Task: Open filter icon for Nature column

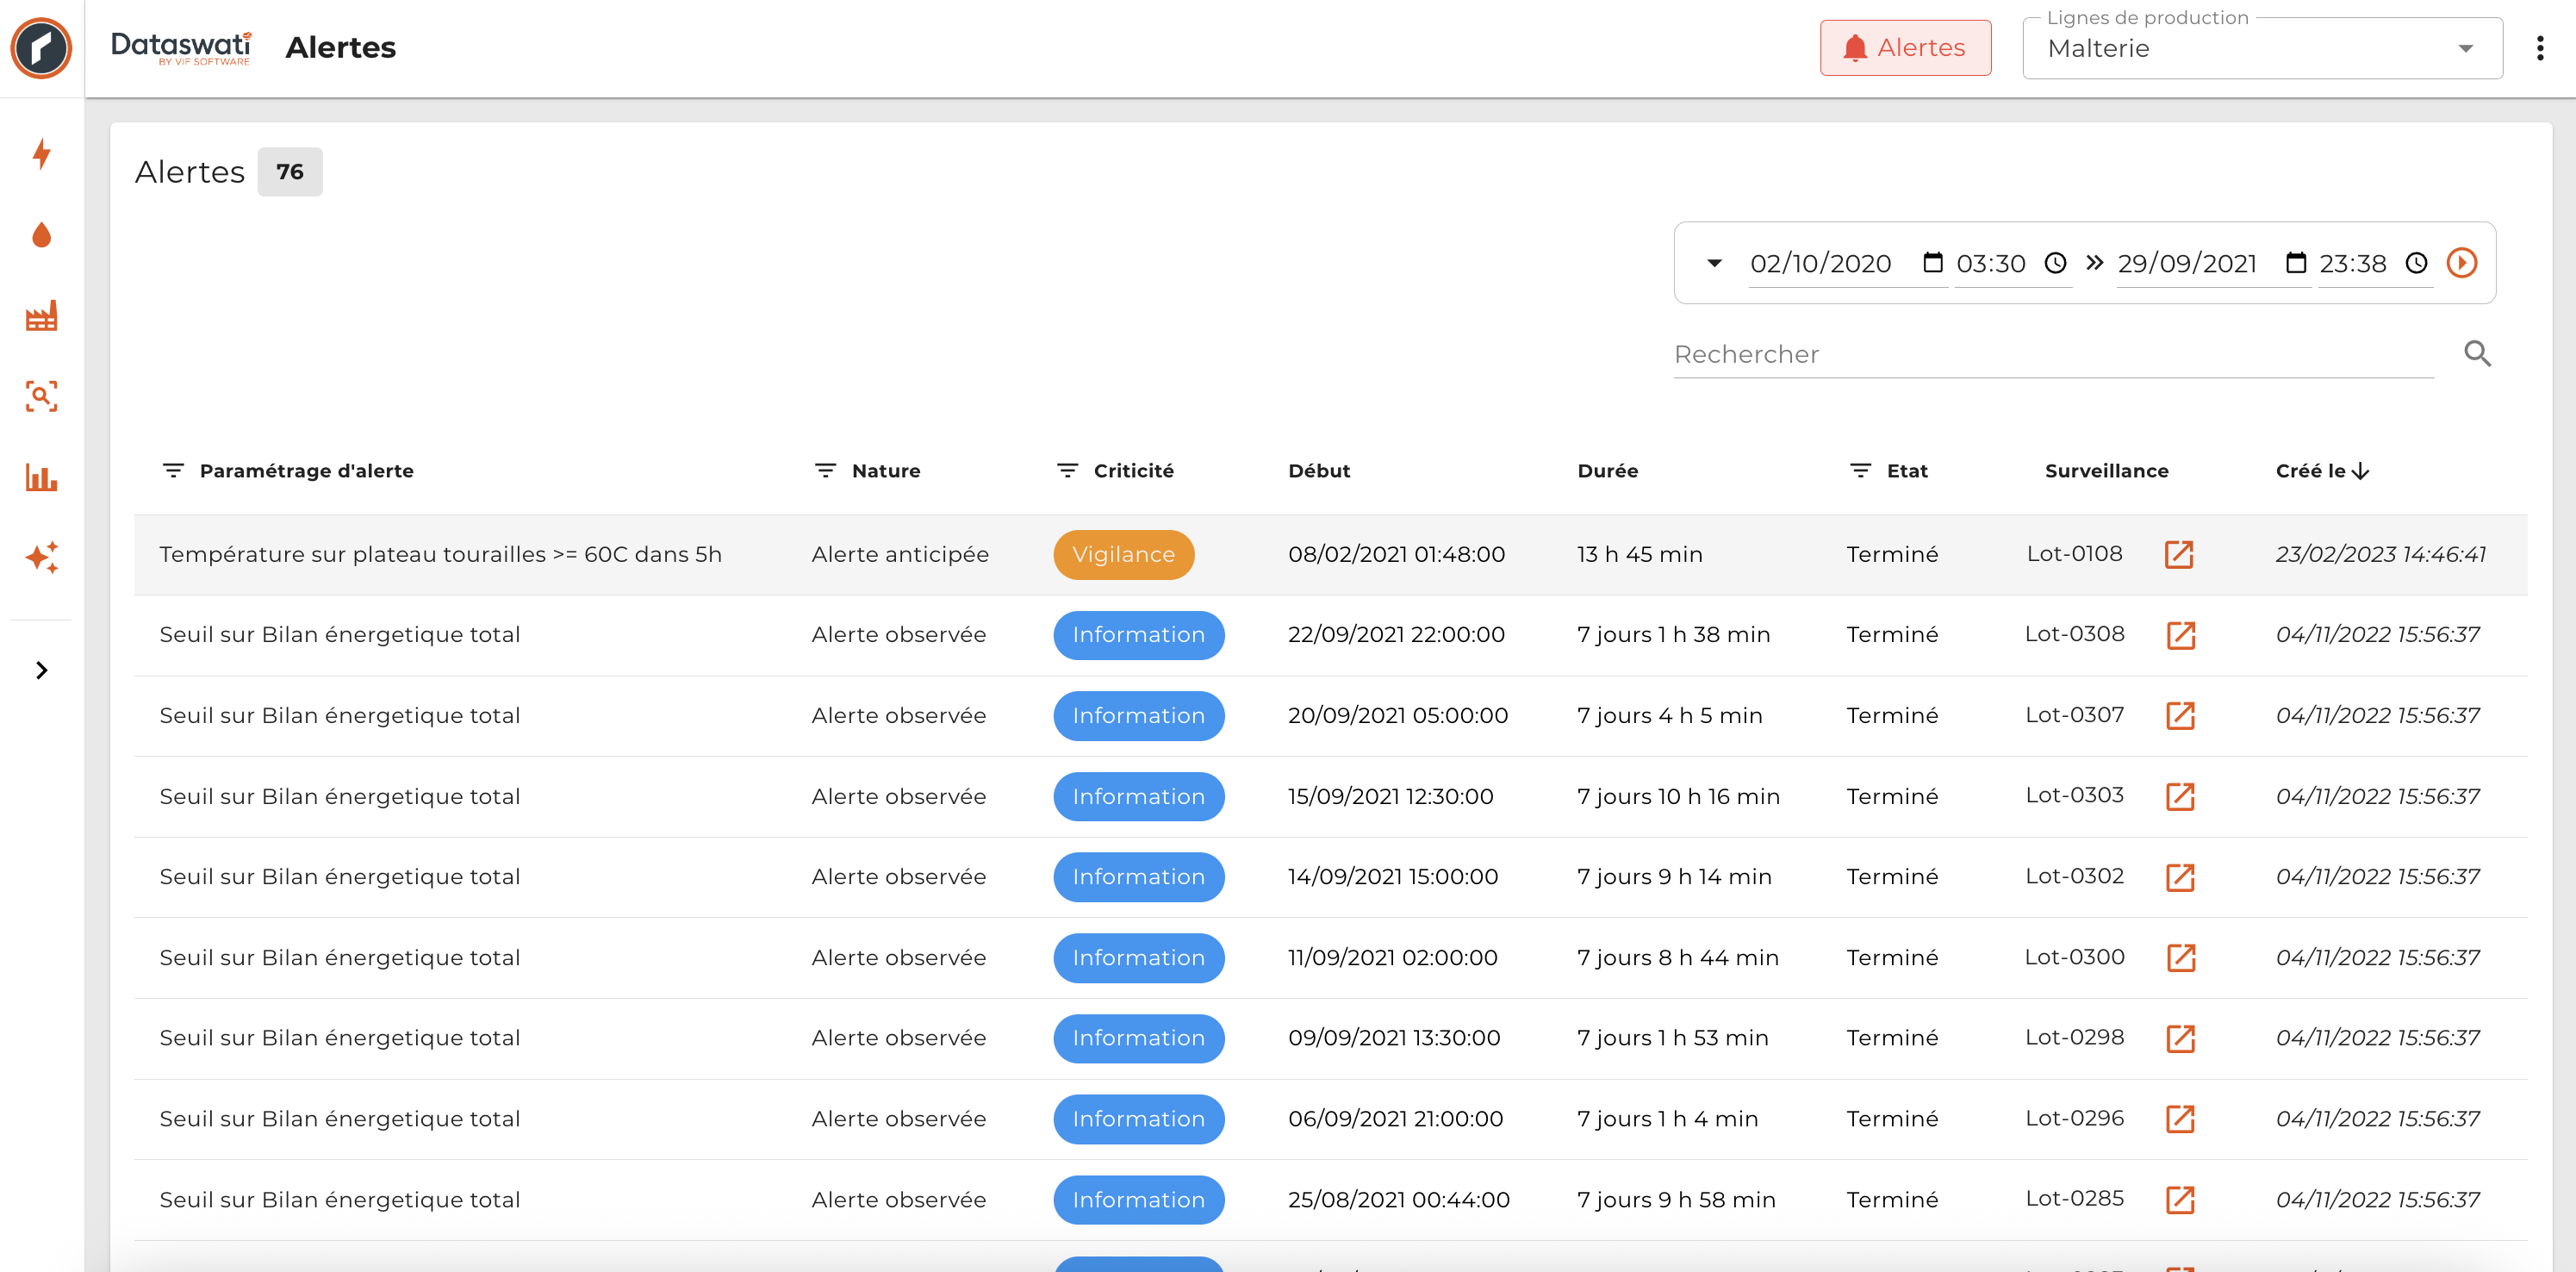Action: tap(825, 470)
